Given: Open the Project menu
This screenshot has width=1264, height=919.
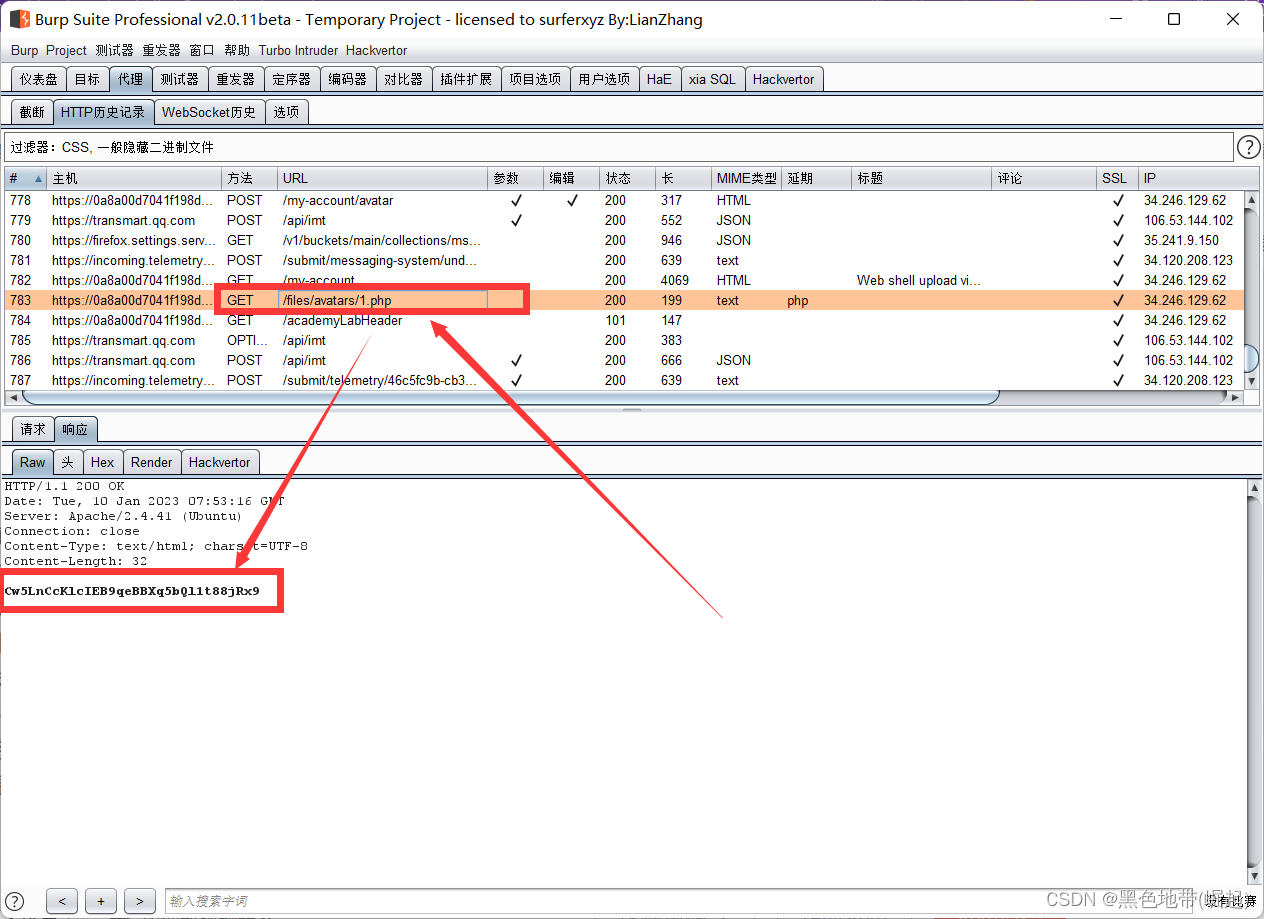Looking at the screenshot, I should click(66, 50).
